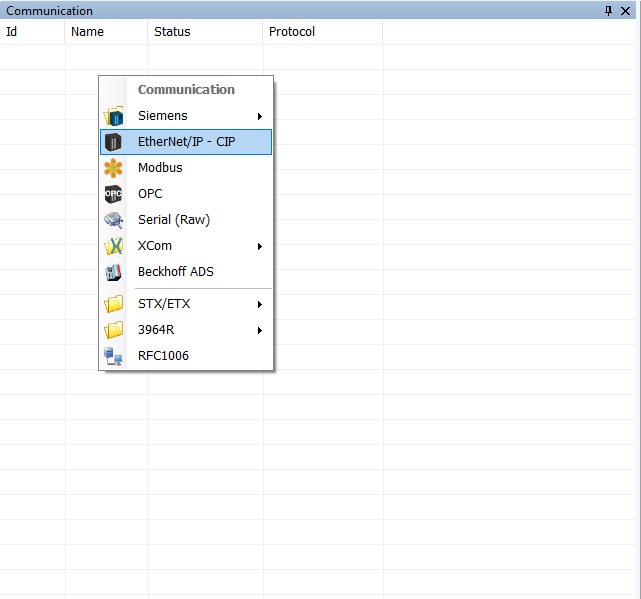This screenshot has height=599, width=641.
Task: Click the EtherNet/IP PLC icon
Action: [113, 142]
